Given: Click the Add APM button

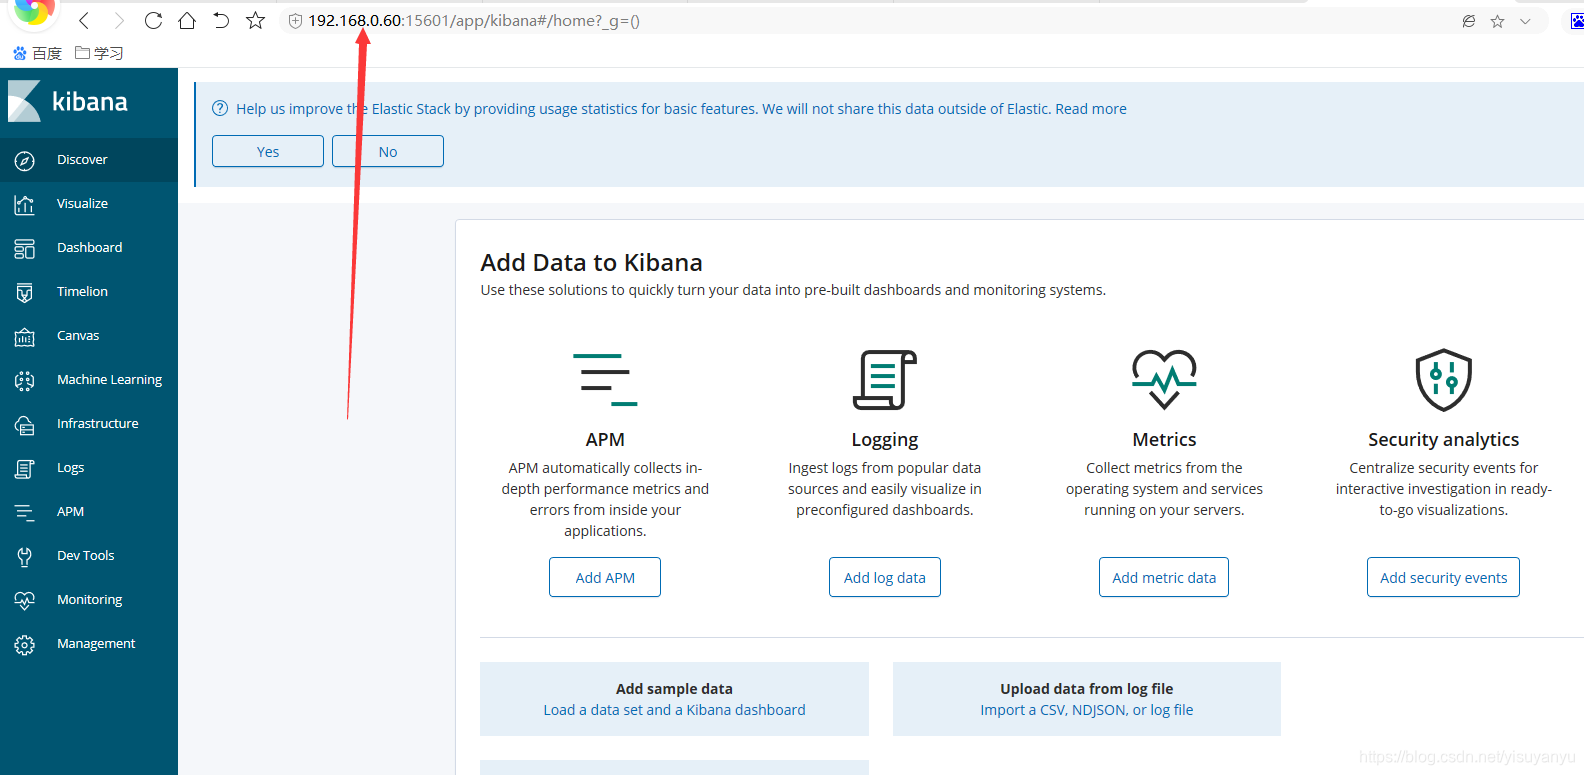Looking at the screenshot, I should coord(605,577).
